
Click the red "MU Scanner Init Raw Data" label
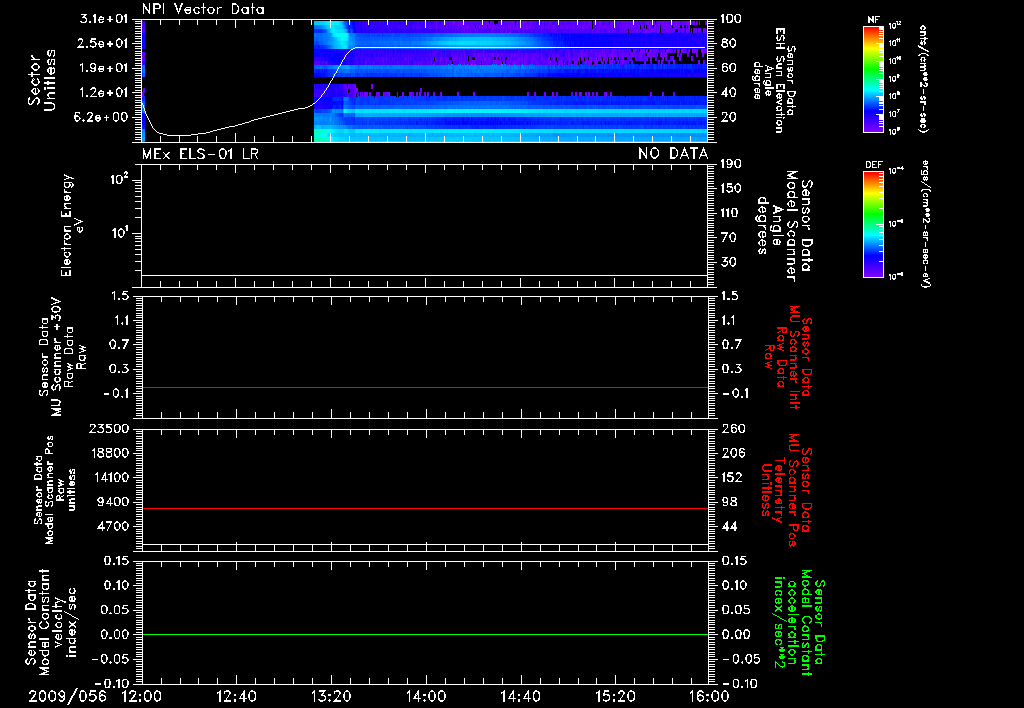pos(788,357)
